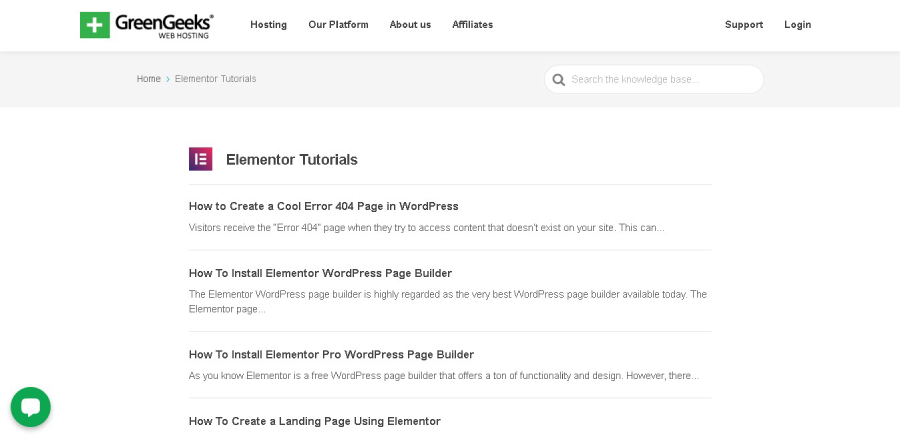Open the About us menu
This screenshot has height=437, width=900.
click(410, 25)
